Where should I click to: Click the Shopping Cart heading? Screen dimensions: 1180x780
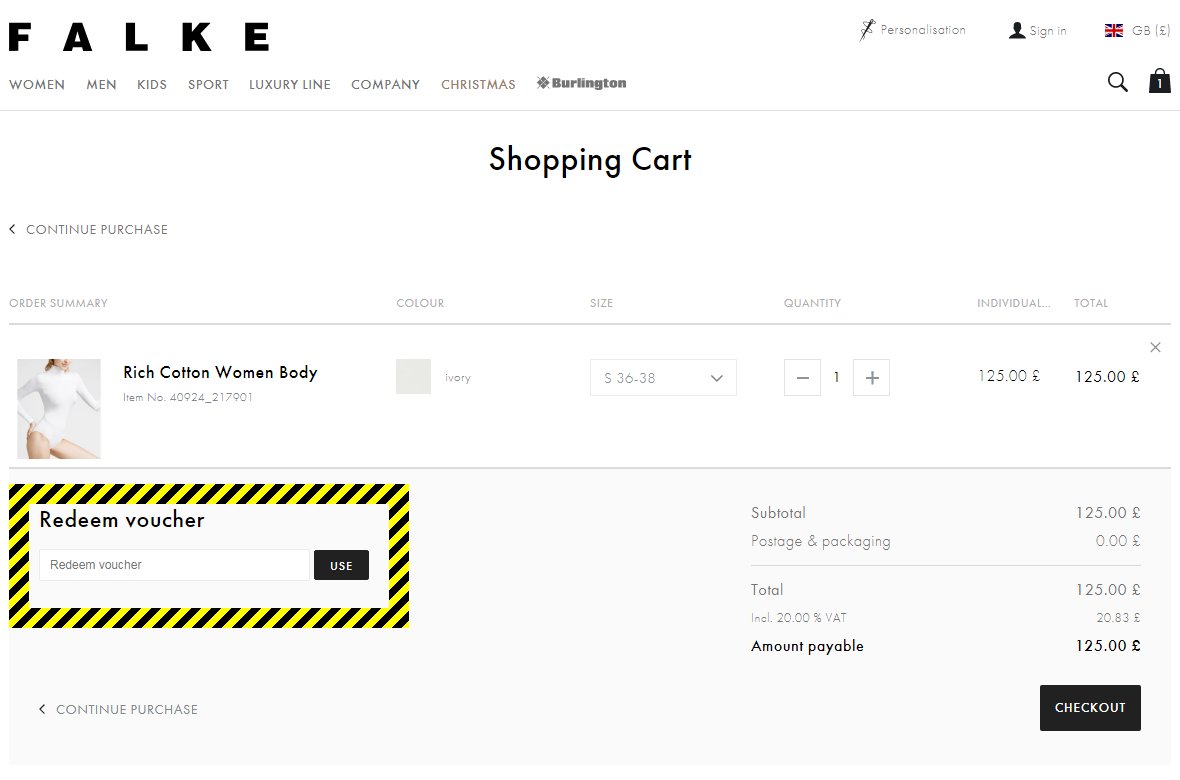pos(590,160)
